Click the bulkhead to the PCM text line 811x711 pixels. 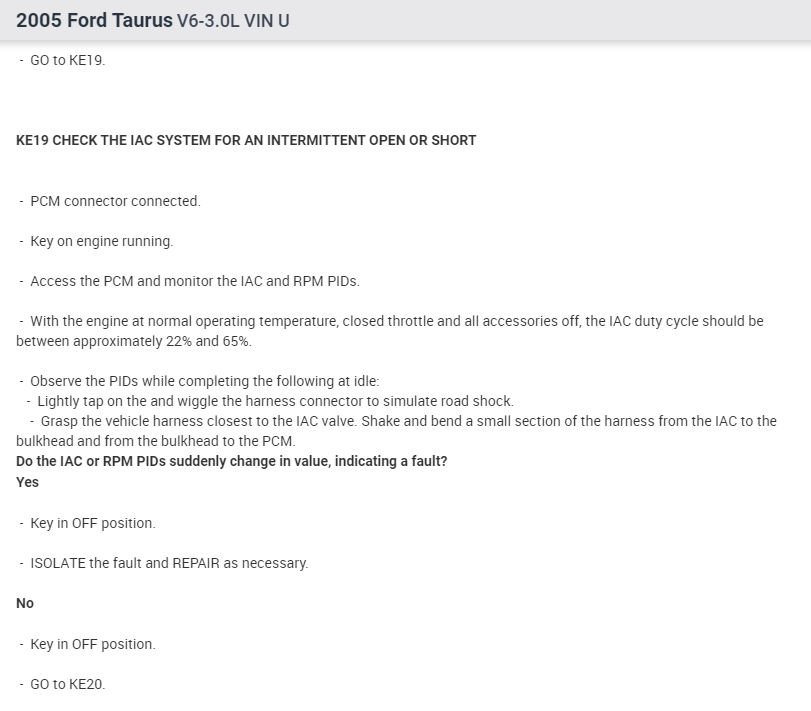tap(155, 441)
